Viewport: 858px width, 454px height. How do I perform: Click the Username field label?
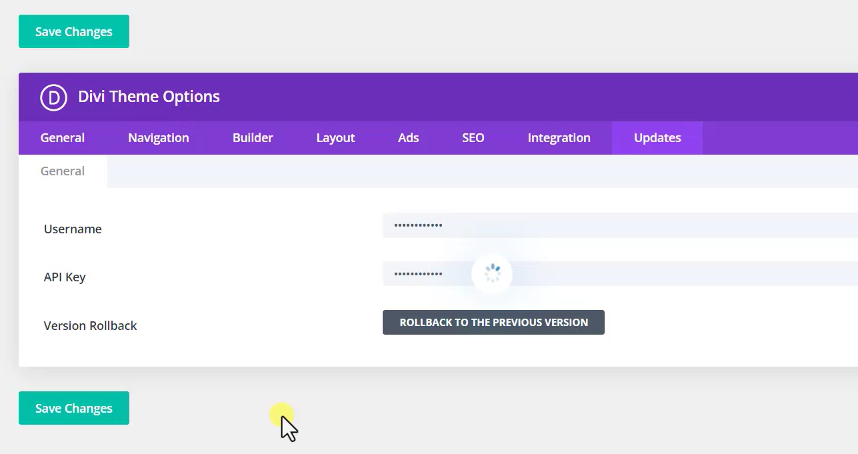(x=73, y=229)
